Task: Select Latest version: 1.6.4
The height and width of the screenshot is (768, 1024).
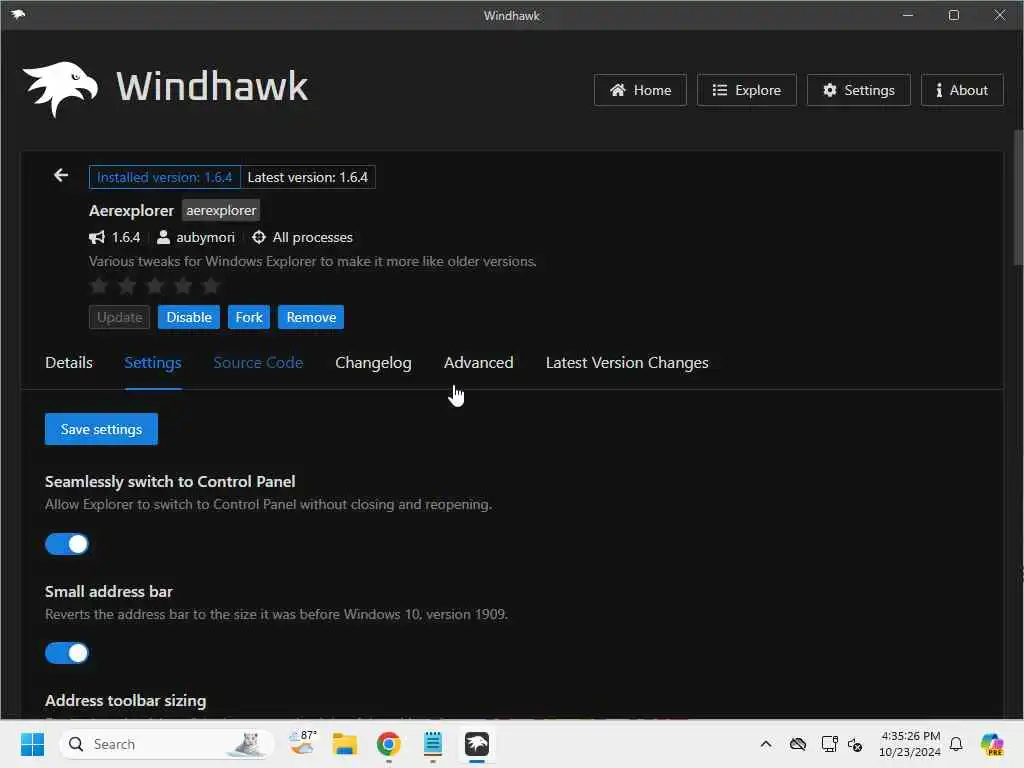Action: [x=308, y=177]
